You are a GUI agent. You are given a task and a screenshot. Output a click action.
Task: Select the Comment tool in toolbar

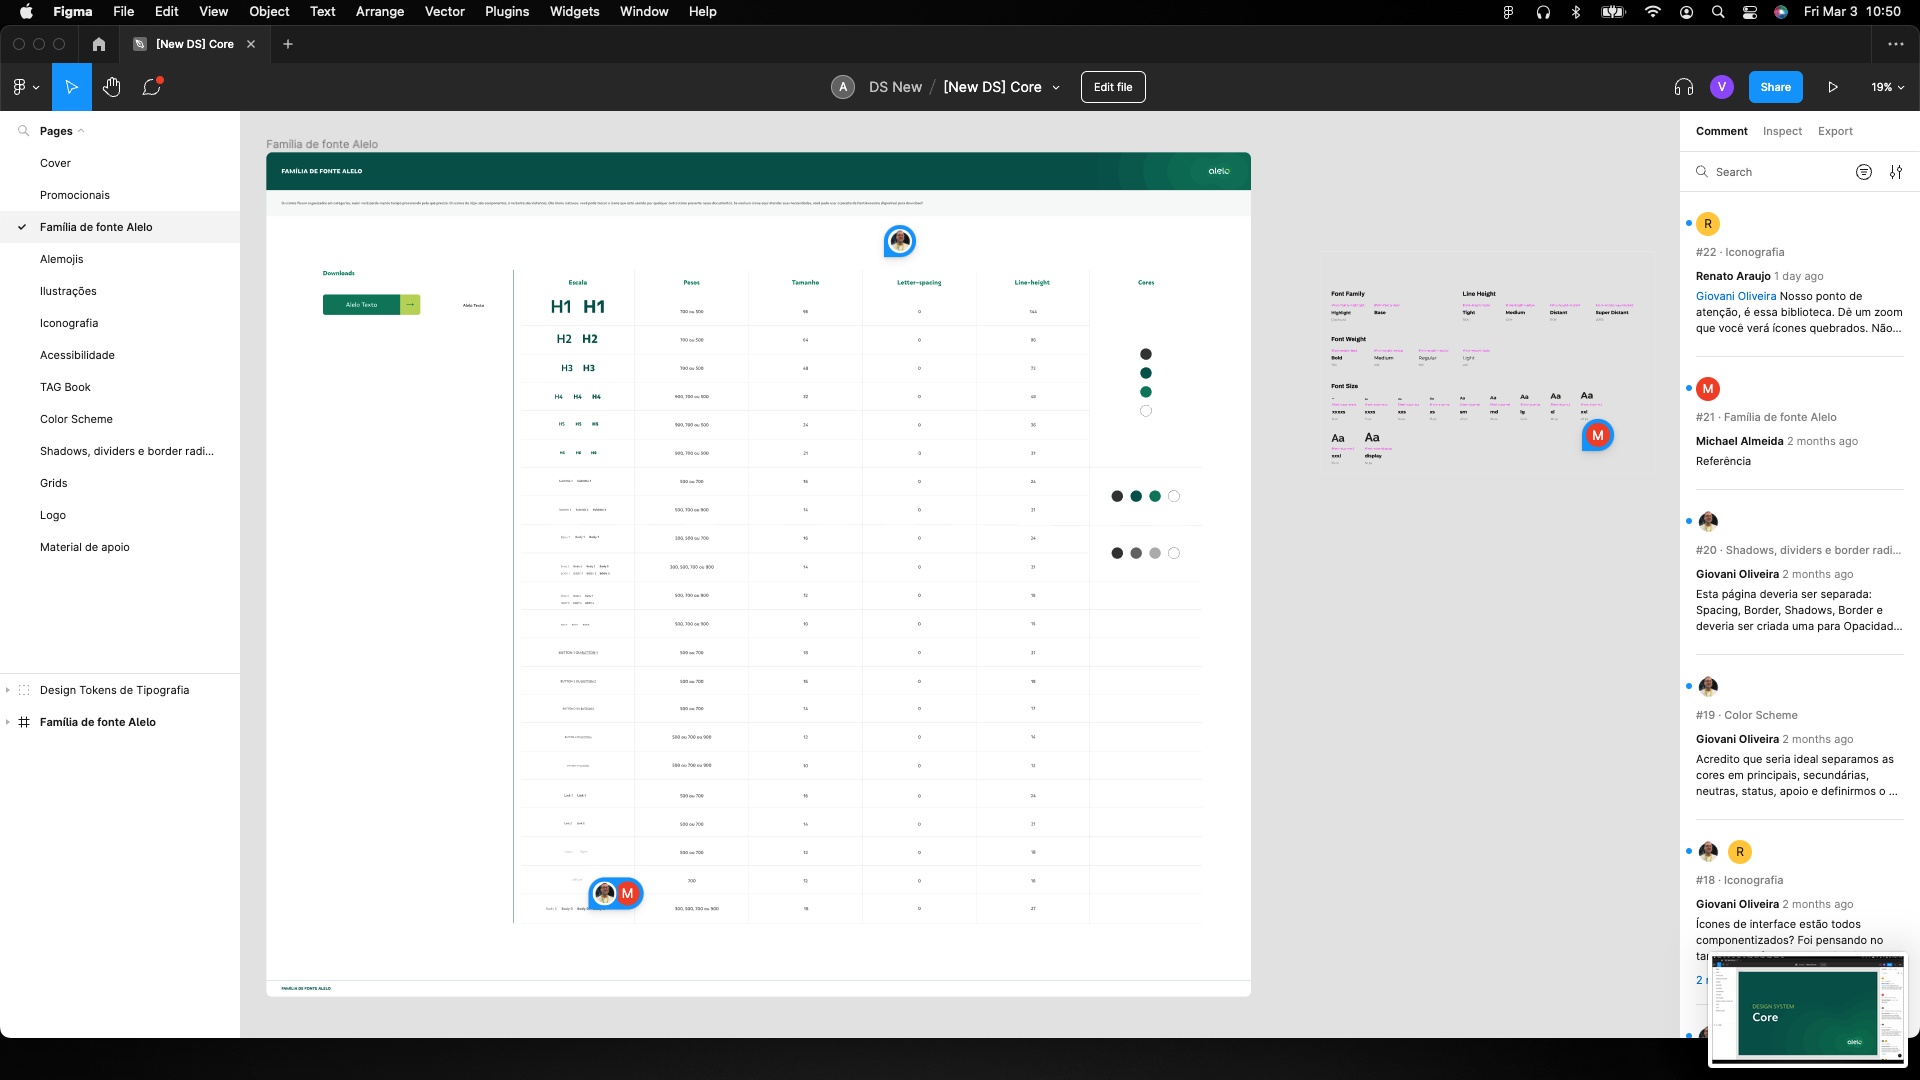tap(151, 87)
